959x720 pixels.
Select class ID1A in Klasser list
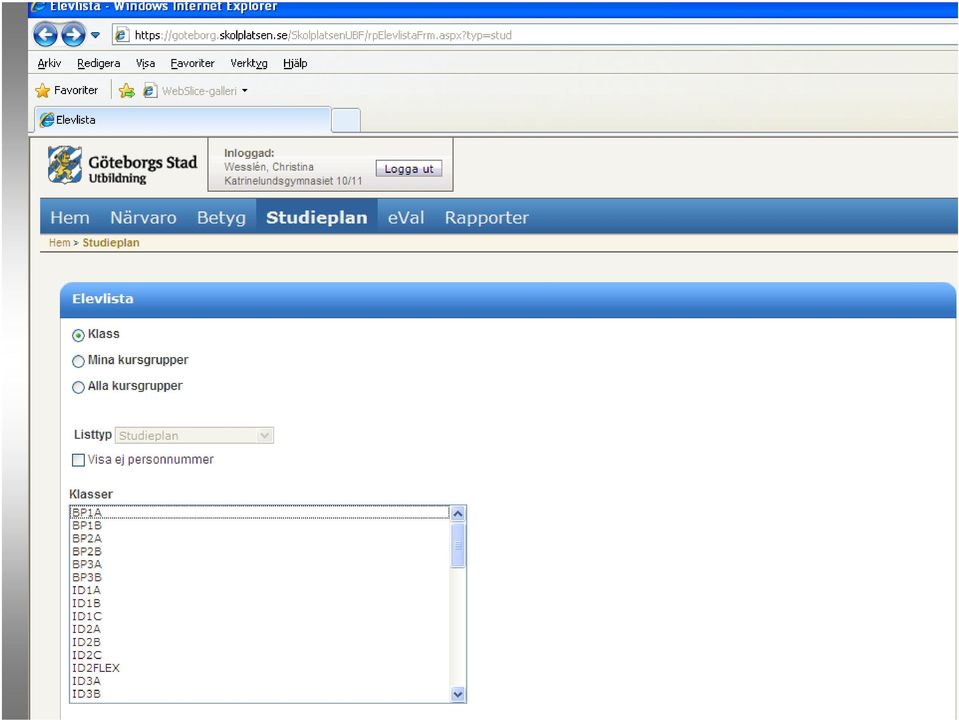click(260, 590)
